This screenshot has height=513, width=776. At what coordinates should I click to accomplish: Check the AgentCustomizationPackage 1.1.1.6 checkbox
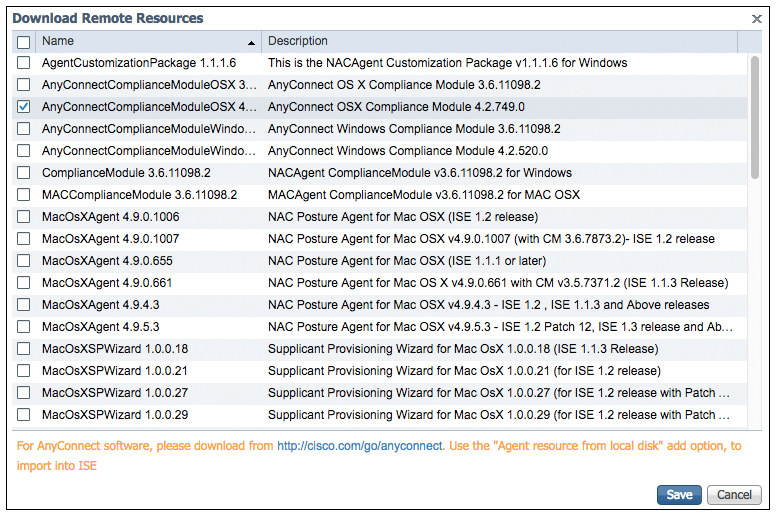23,63
